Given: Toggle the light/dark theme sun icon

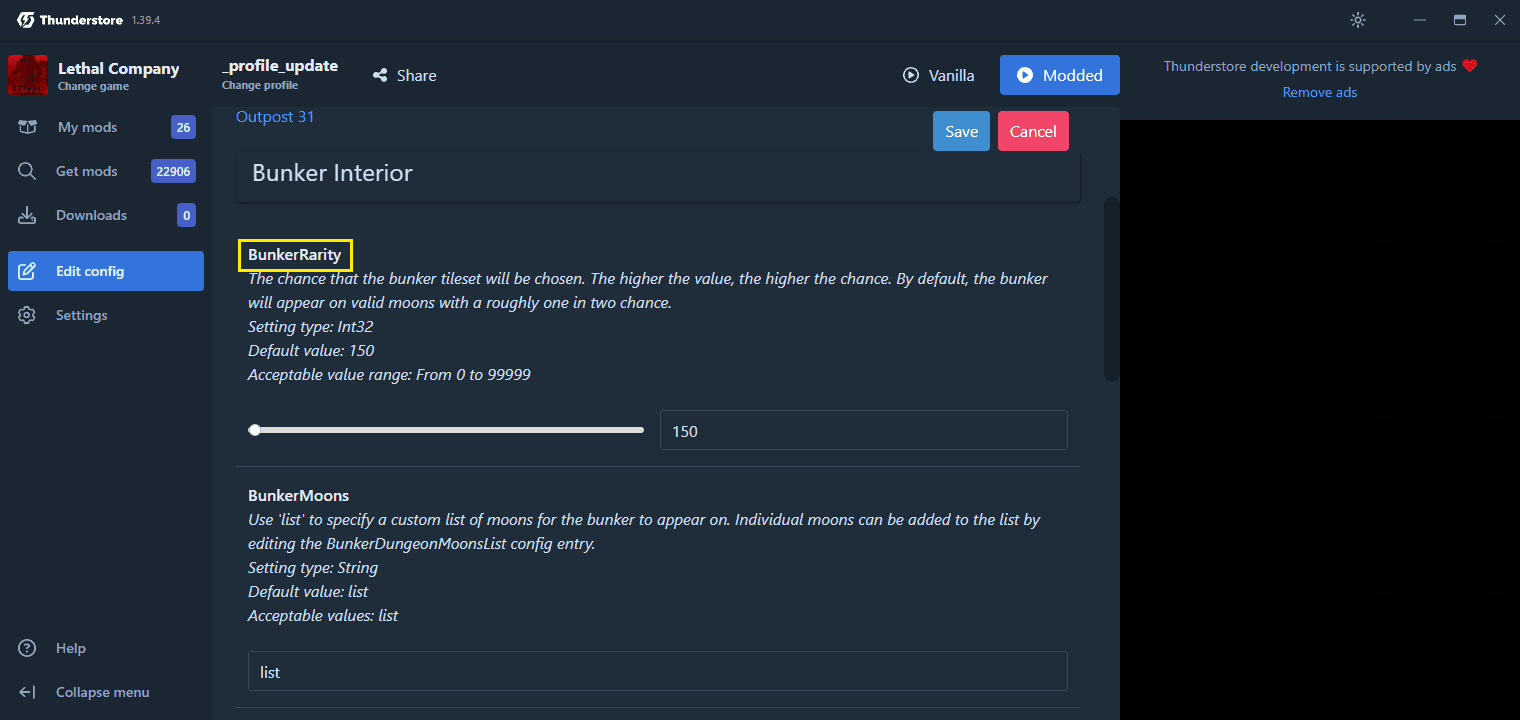Looking at the screenshot, I should point(1357,20).
